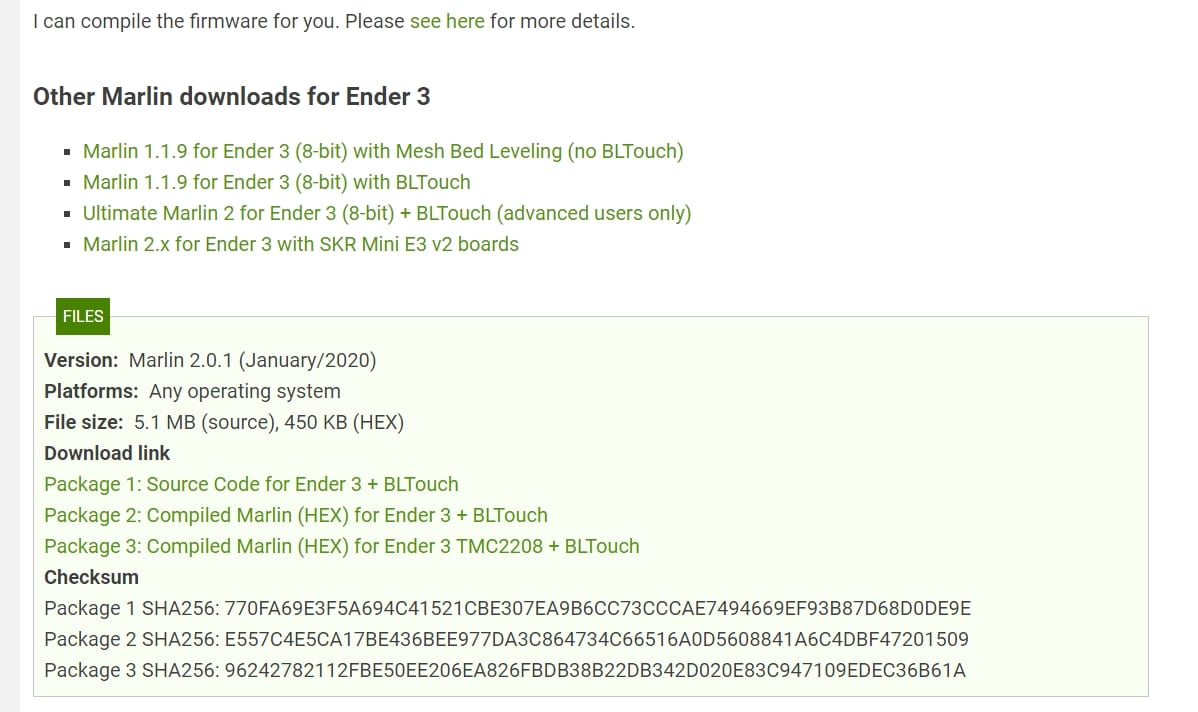Image resolution: width=1198 pixels, height=712 pixels.
Task: Click the 'Any operating system' platforms text
Action: coord(244,392)
